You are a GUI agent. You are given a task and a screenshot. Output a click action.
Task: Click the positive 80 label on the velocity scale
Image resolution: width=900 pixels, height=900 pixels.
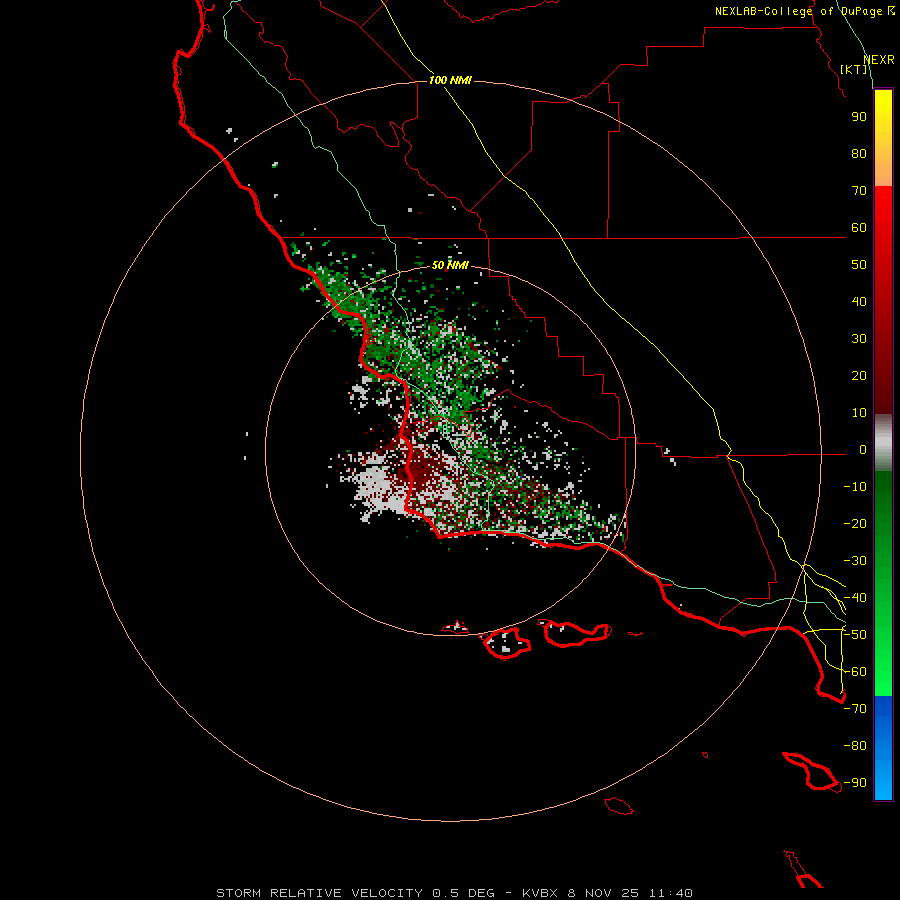[859, 154]
